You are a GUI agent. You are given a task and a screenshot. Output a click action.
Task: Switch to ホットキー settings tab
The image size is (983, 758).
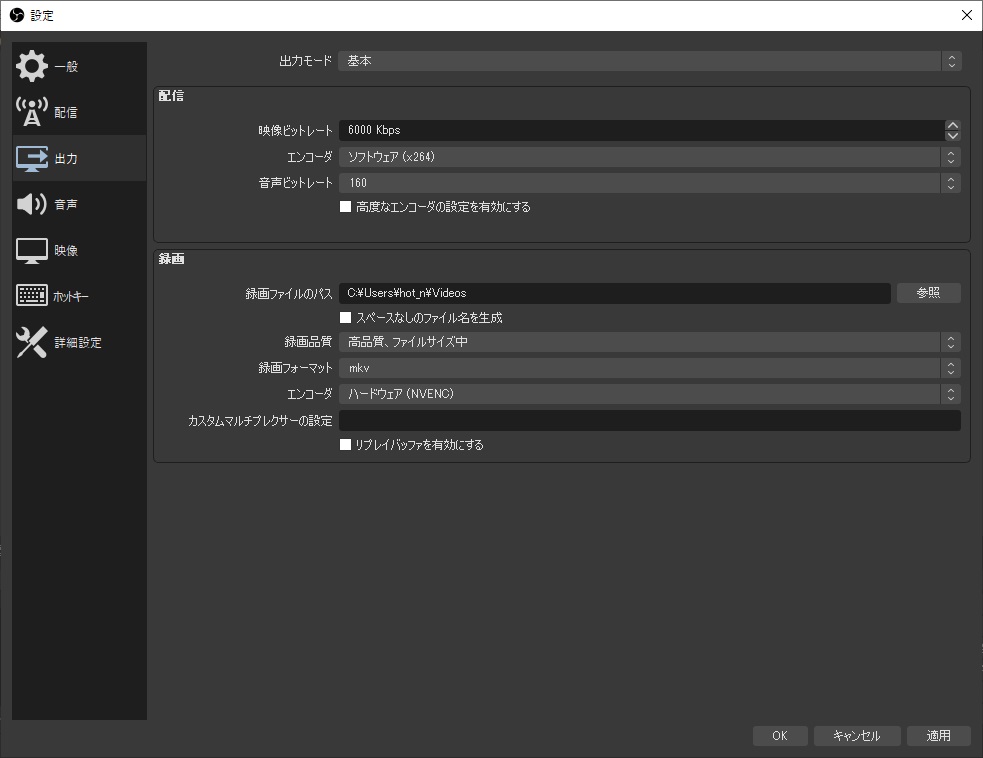coord(79,296)
